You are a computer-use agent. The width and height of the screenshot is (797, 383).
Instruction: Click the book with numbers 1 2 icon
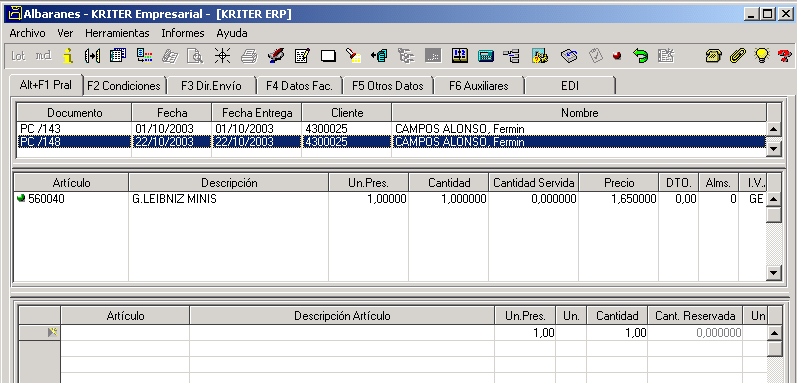point(459,55)
